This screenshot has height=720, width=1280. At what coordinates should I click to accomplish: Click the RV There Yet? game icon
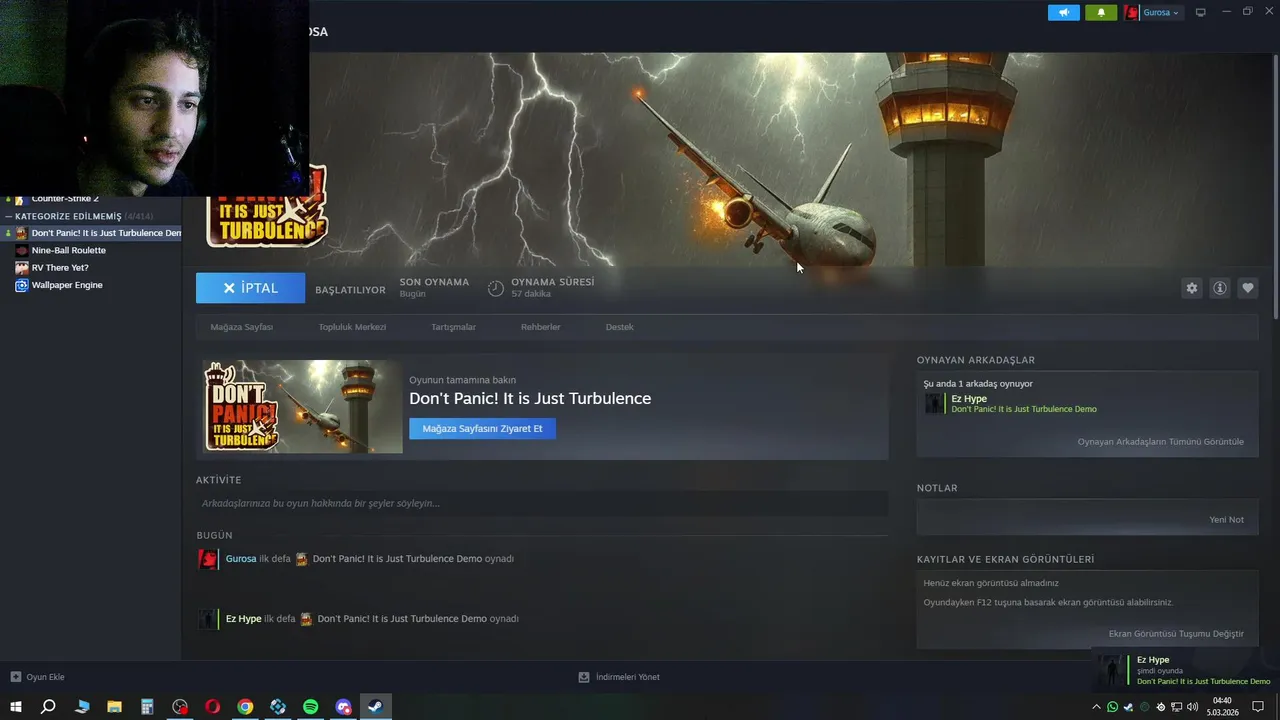22,268
